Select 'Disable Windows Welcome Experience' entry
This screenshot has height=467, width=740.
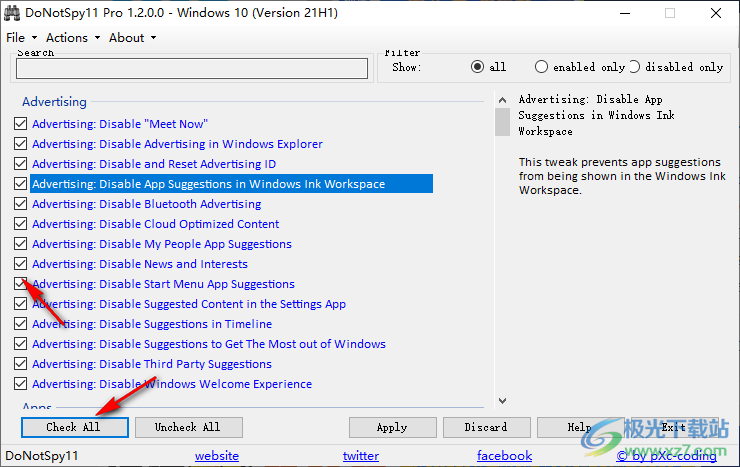pyautogui.click(x=172, y=384)
